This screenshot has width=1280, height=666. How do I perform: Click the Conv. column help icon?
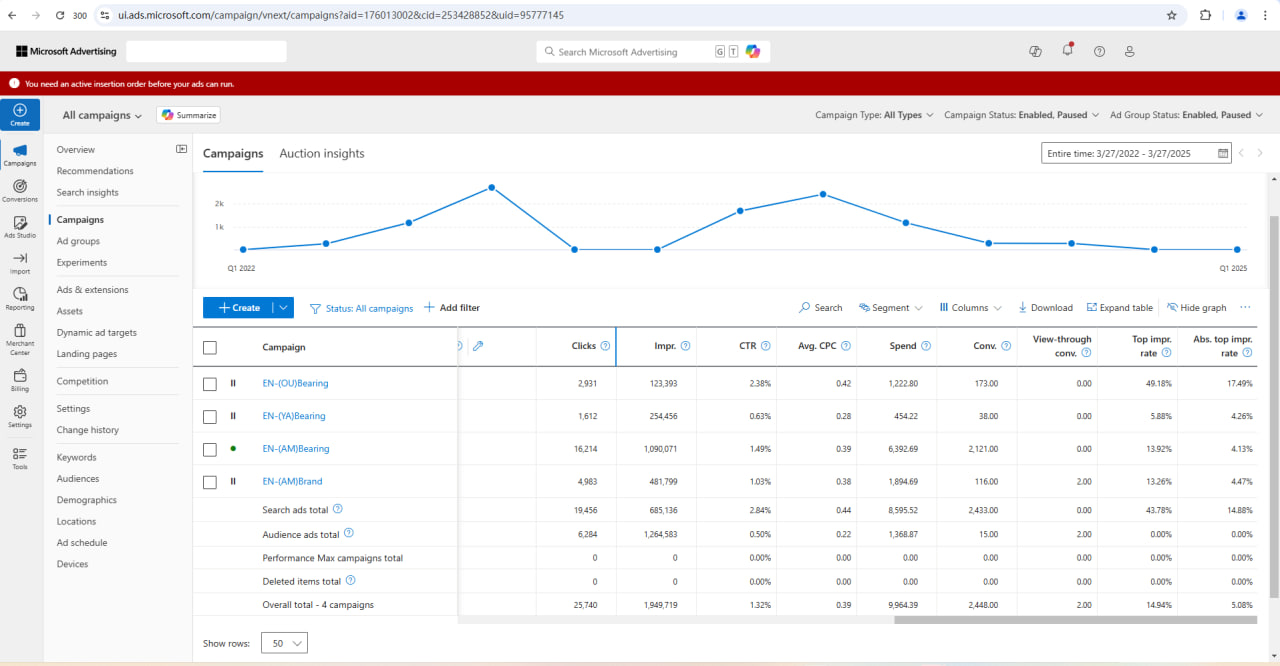tap(1006, 346)
